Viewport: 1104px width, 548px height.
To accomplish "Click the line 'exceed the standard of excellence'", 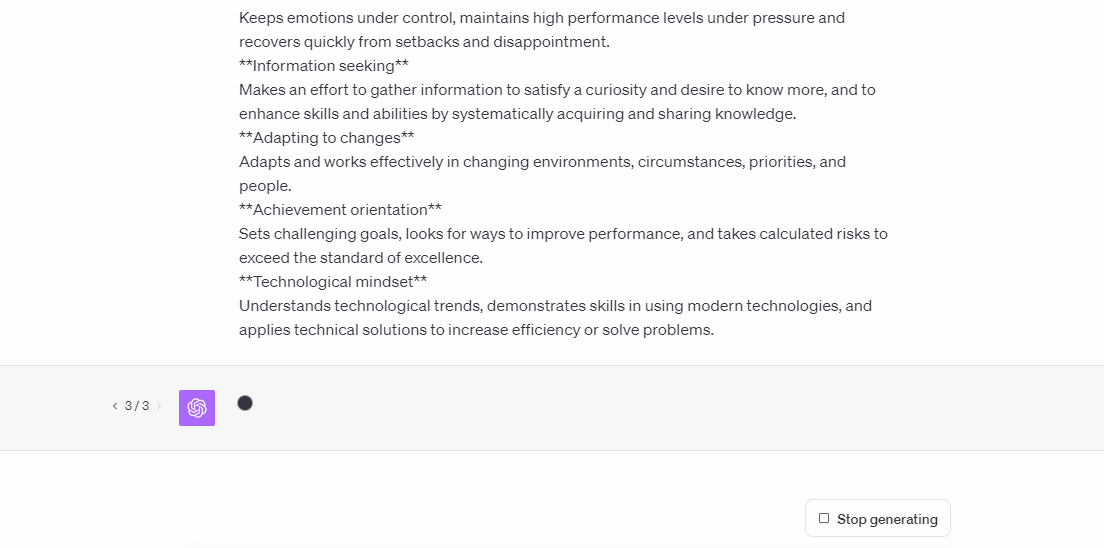I will pyautogui.click(x=361, y=258).
